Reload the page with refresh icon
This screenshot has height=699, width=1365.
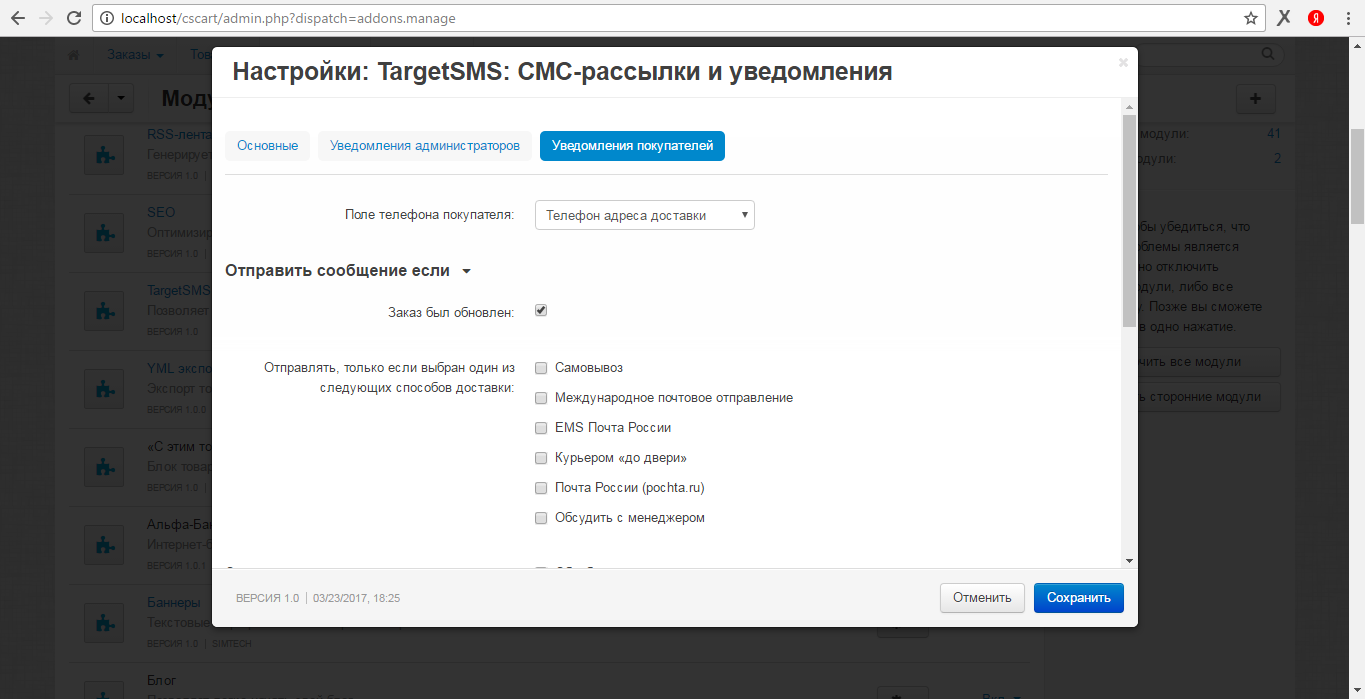coord(74,18)
